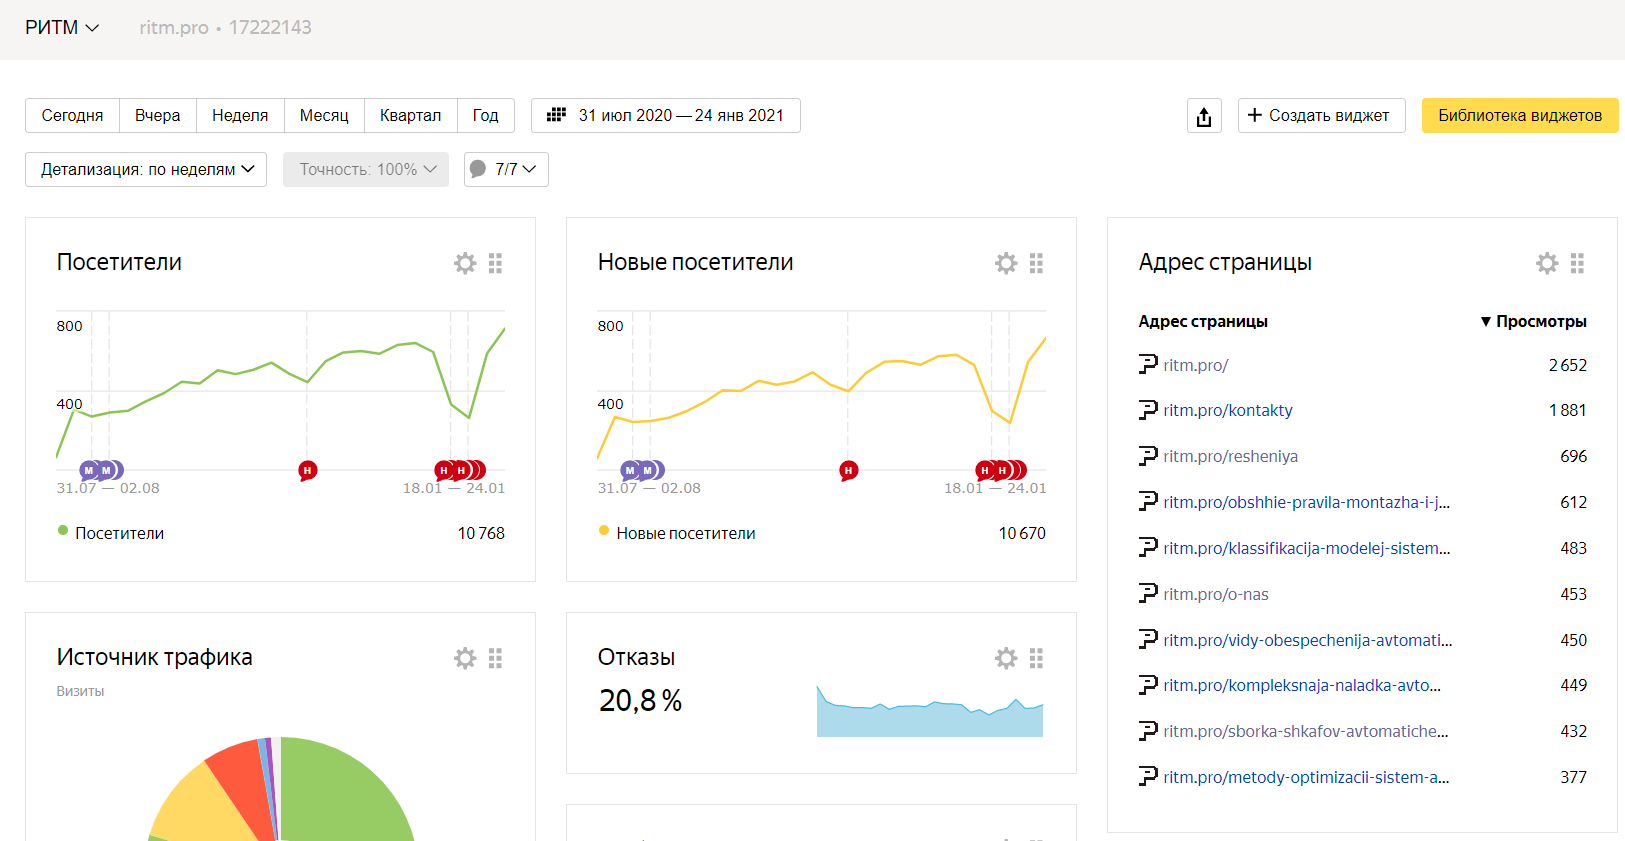Open link ritm.pro/obshhie-pravila-montazha
The height and width of the screenshot is (841, 1625).
tap(1307, 502)
